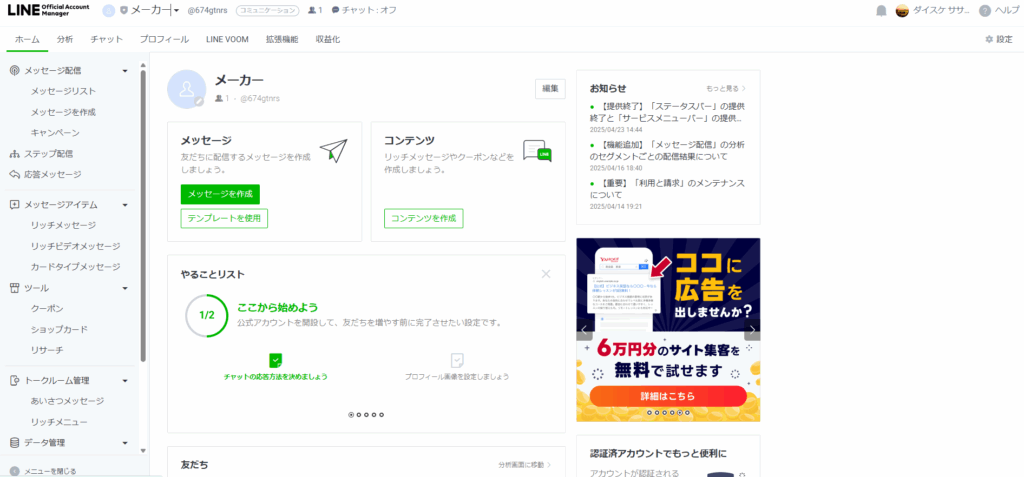
Task: Click the コンテンツを作成 button
Action: click(423, 218)
